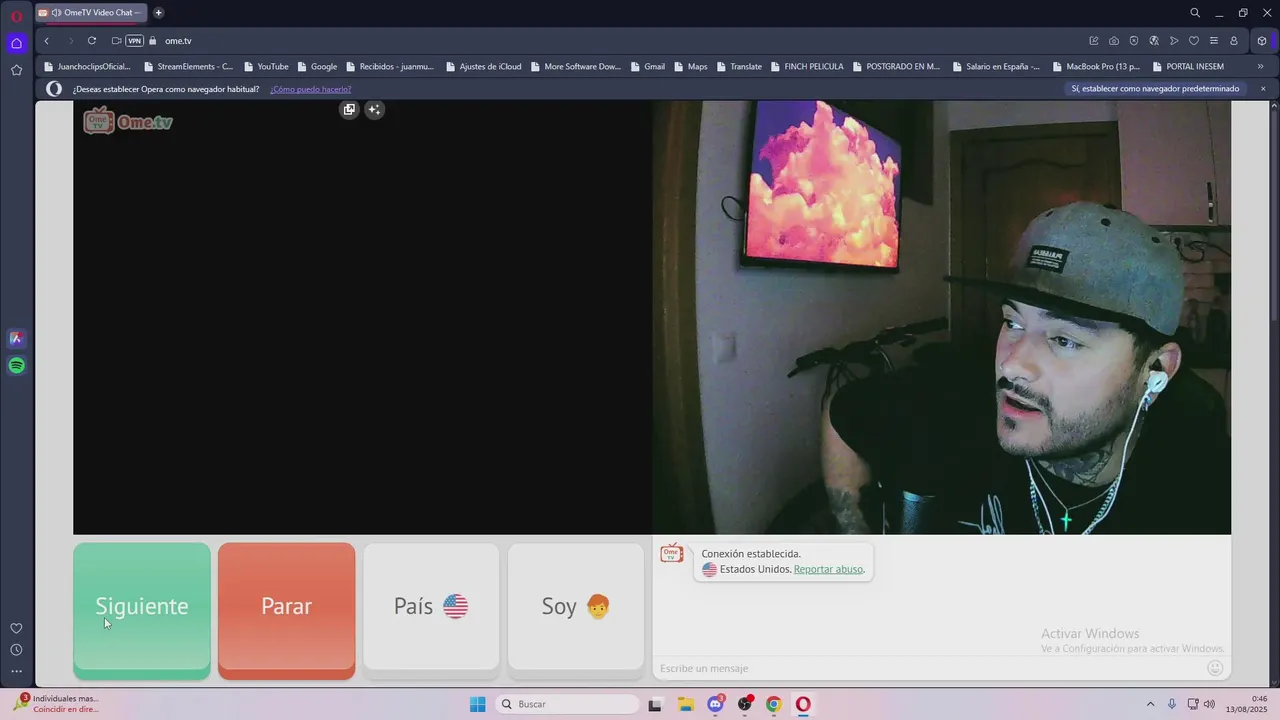The height and width of the screenshot is (720, 1280).
Task: Open Discord from the taskbar
Action: tap(715, 704)
